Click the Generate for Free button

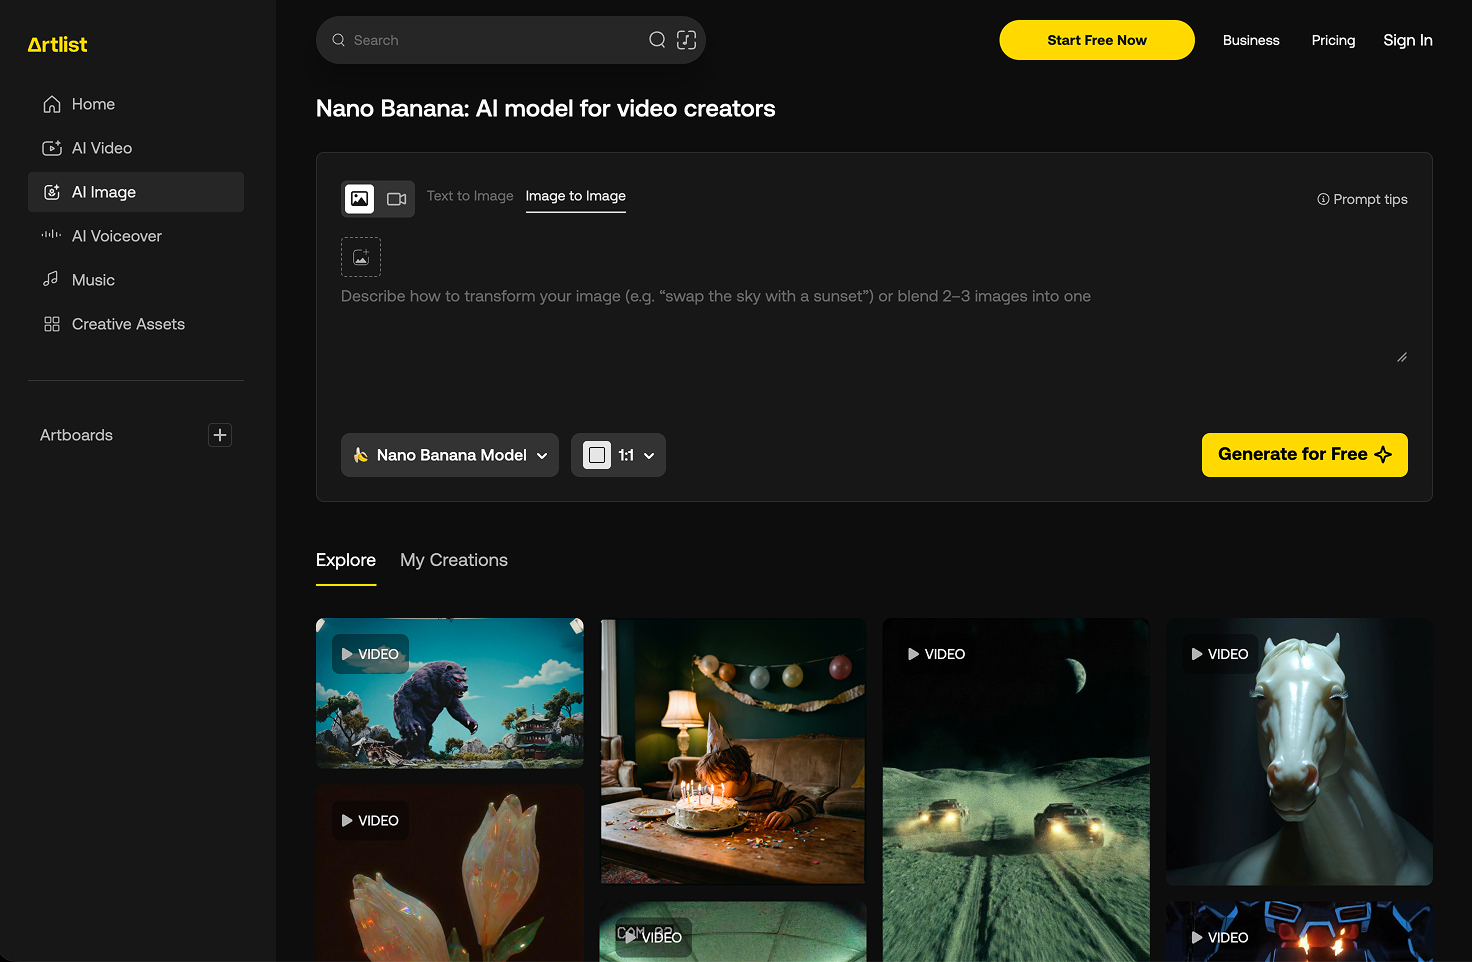coord(1304,455)
